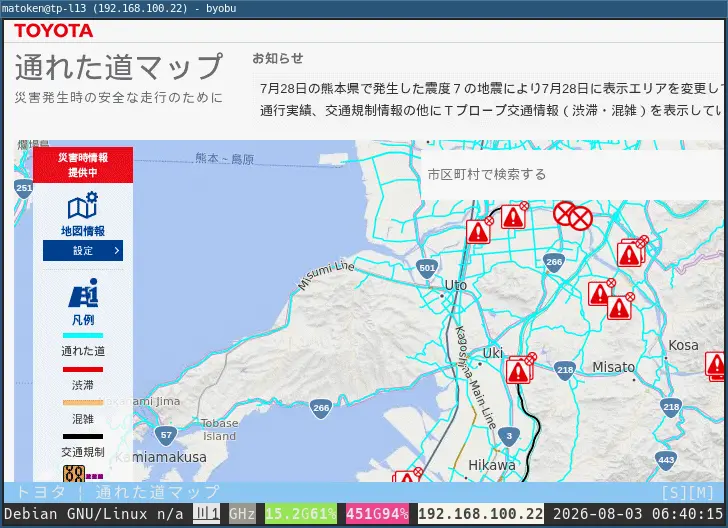Click the Uki city label on map
Screen dimensions: 728x528
click(x=493, y=353)
